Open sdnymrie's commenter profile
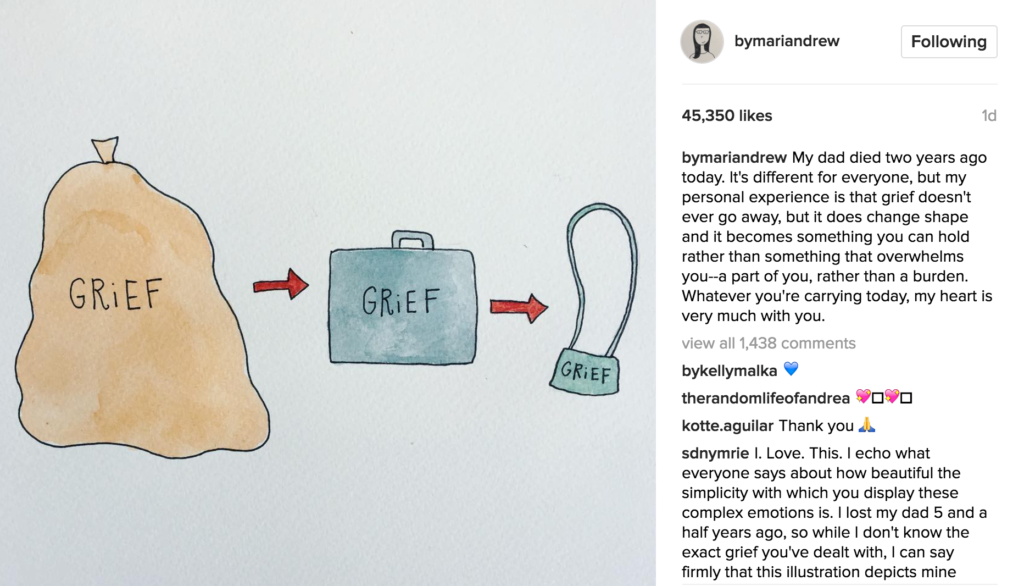The height and width of the screenshot is (586, 1024). click(x=715, y=453)
